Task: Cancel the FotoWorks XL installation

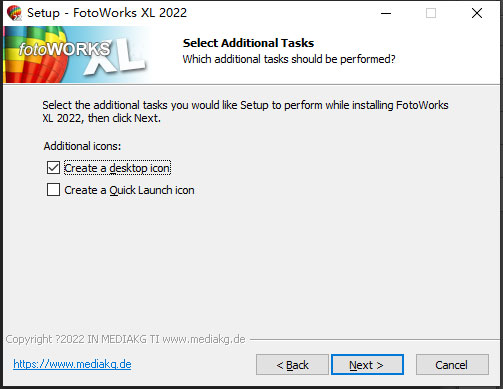Action: pos(452,365)
